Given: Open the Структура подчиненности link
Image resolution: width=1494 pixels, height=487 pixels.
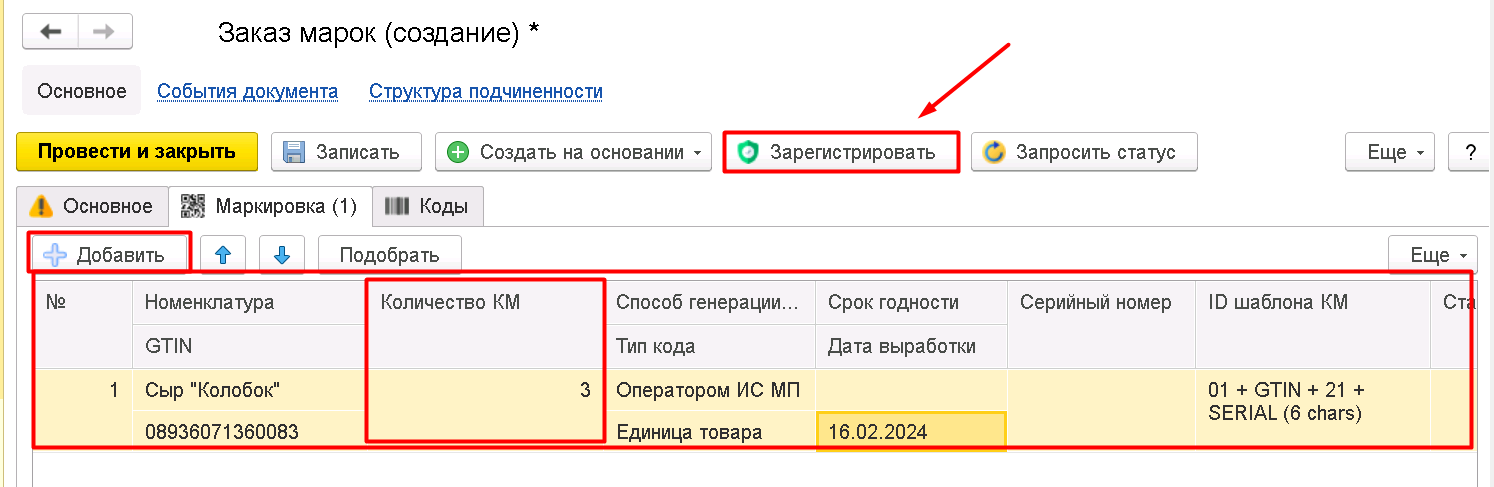Looking at the screenshot, I should coord(486,91).
